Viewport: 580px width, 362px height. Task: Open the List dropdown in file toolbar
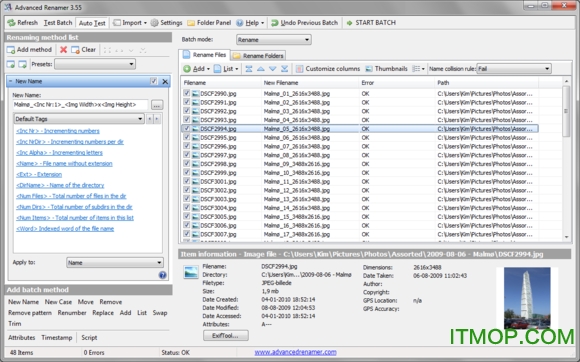pyautogui.click(x=226, y=69)
